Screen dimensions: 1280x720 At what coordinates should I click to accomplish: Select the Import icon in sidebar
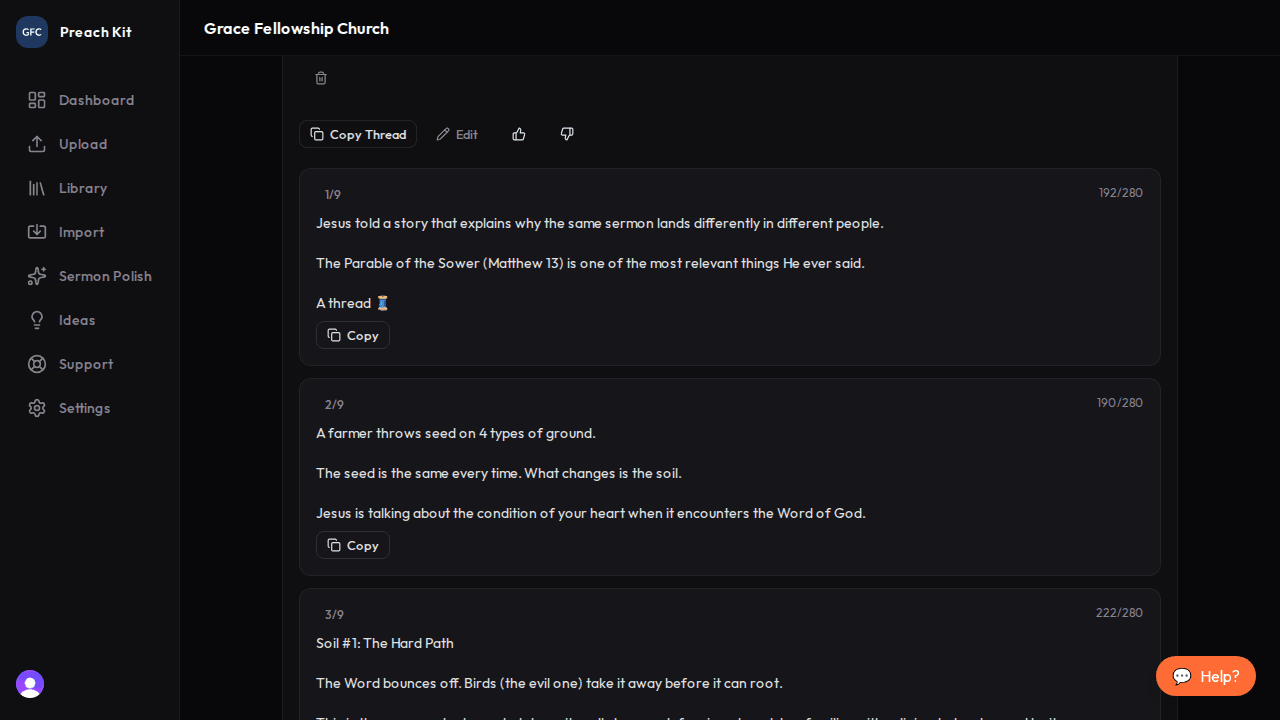tap(37, 232)
